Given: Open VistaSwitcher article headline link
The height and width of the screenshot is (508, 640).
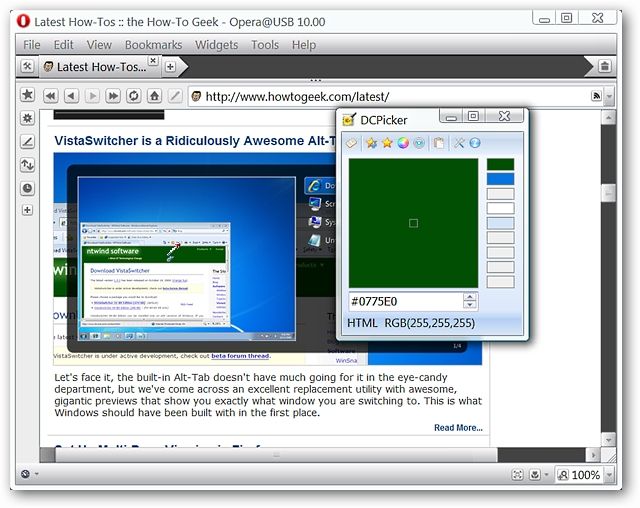Looking at the screenshot, I should (195, 141).
